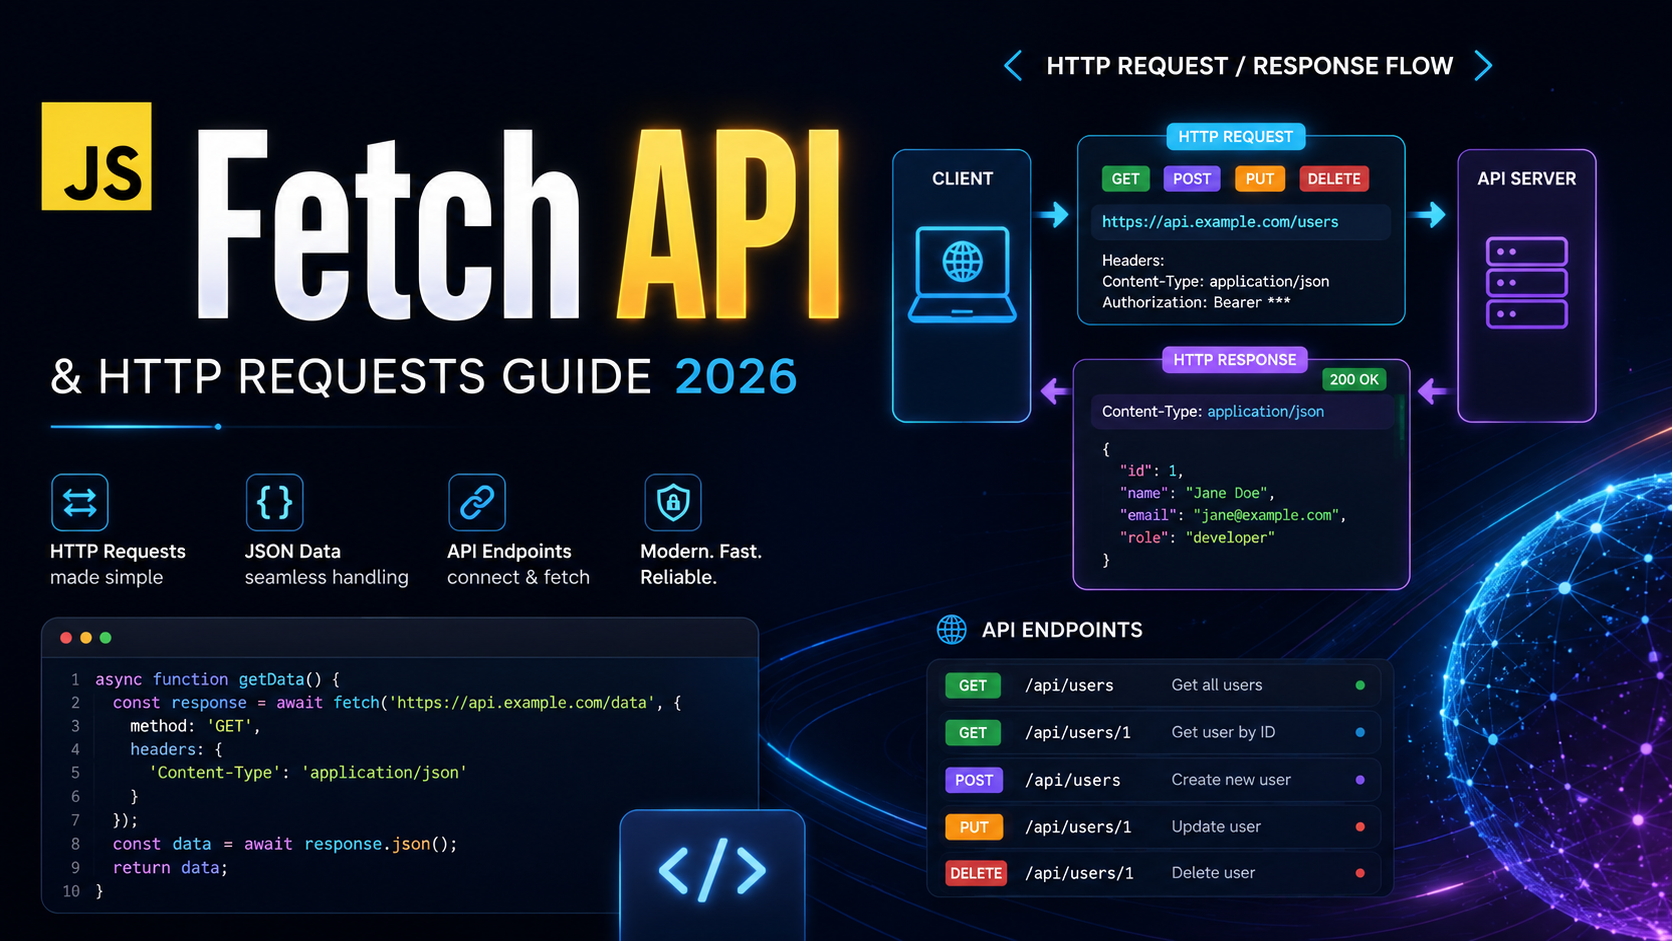
Task: Click the right chevron after RESPONSE FLOW
Action: click(x=1483, y=66)
